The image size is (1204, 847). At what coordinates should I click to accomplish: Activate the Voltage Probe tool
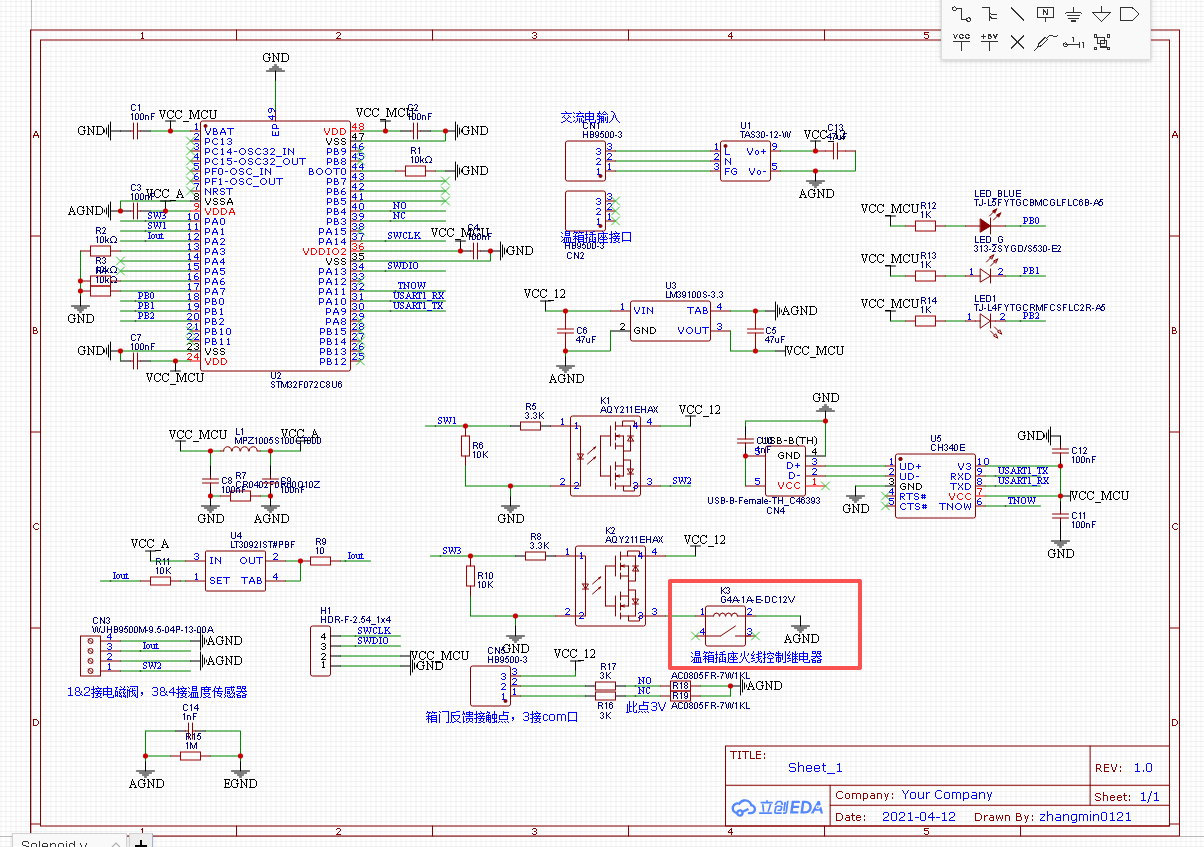[x=1045, y=42]
